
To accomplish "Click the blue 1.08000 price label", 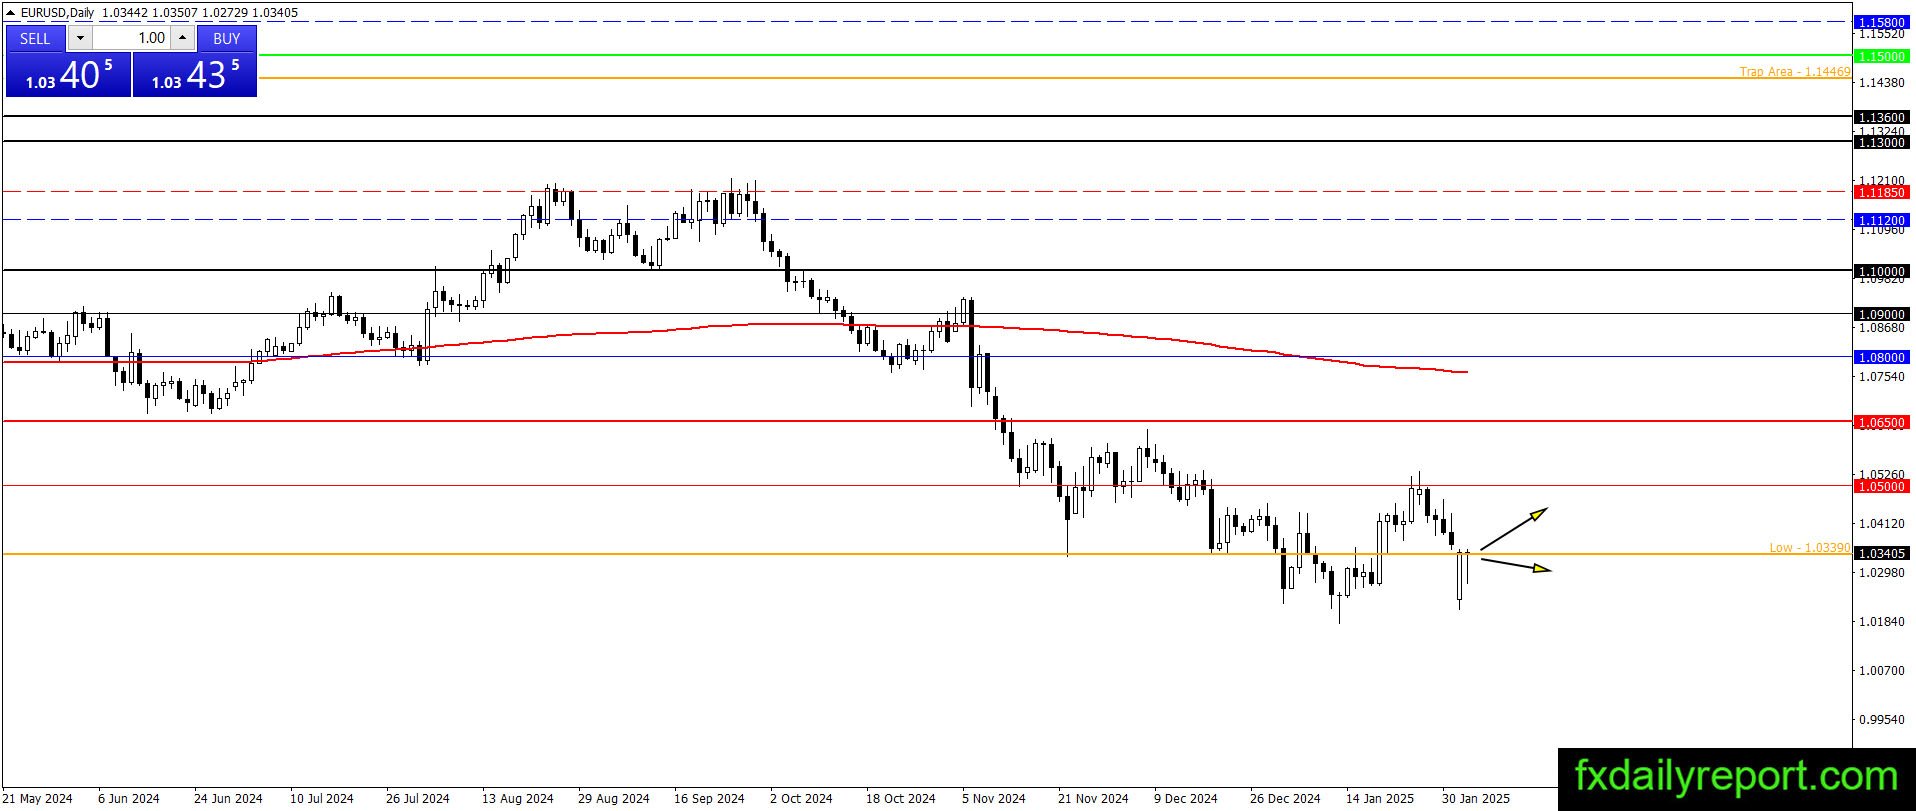I will tap(1881, 357).
